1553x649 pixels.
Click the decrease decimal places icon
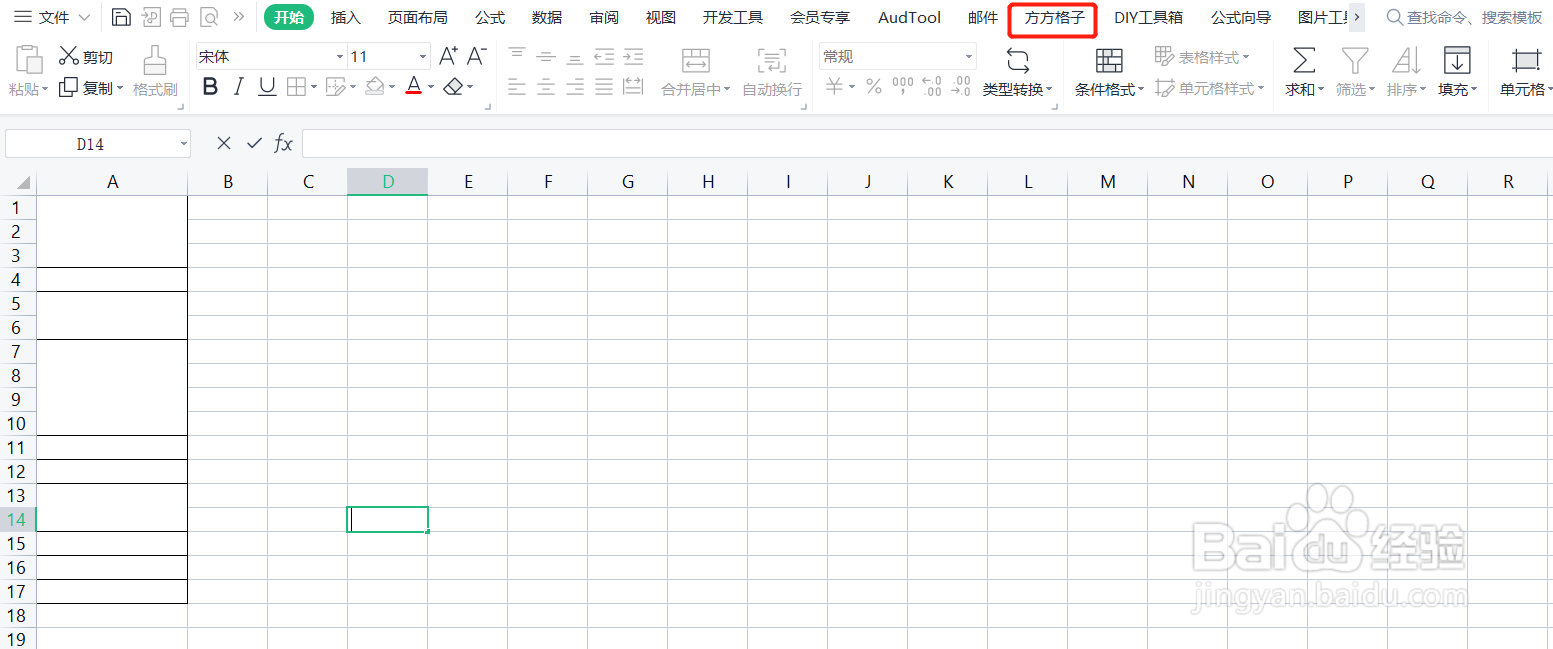(x=961, y=87)
